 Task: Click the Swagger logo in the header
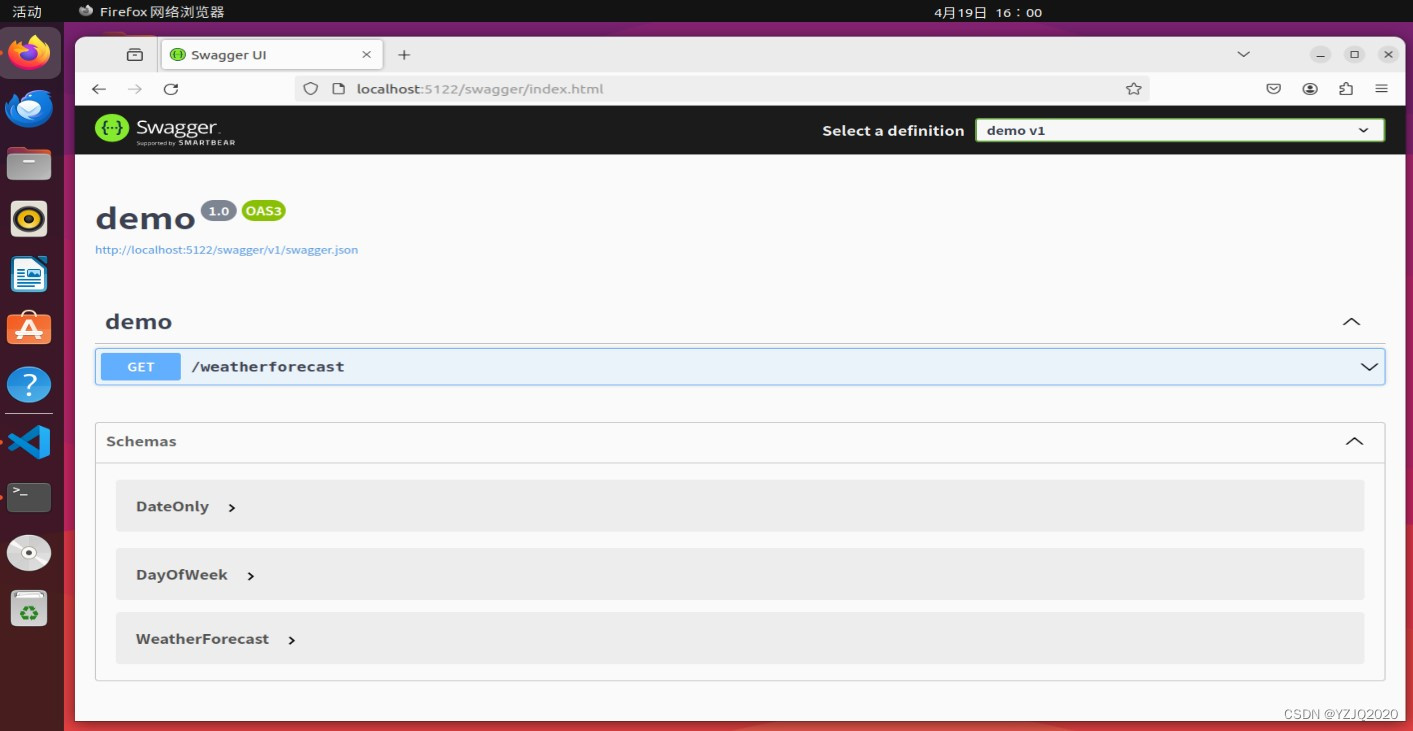coord(165,130)
